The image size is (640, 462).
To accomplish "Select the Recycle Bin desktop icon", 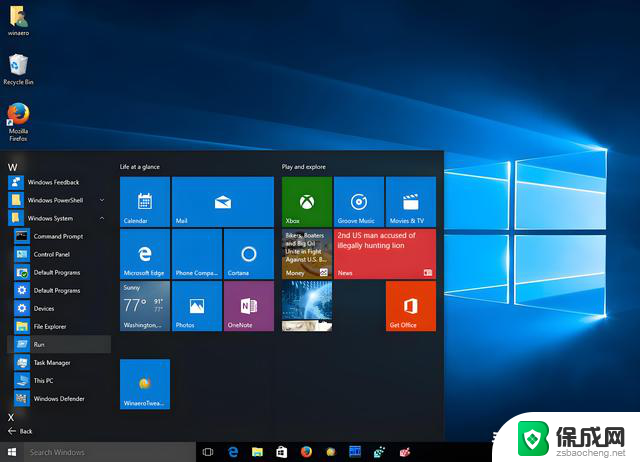I will (x=18, y=69).
